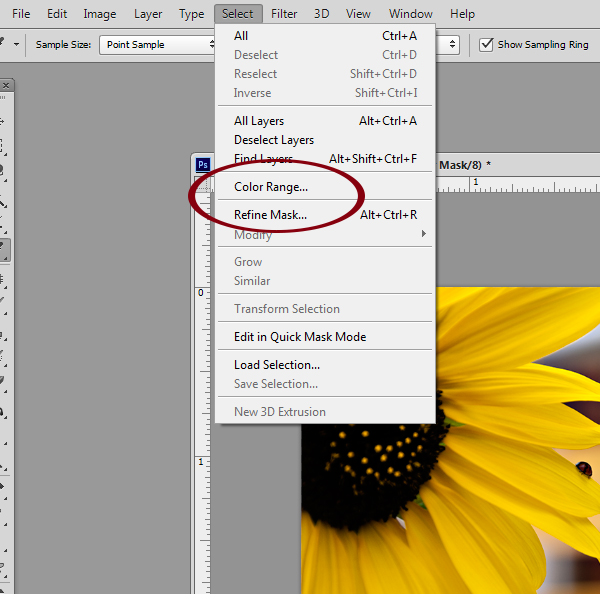This screenshot has width=600, height=600.
Task: Open the Refine Mask dialog
Action: (325, 215)
